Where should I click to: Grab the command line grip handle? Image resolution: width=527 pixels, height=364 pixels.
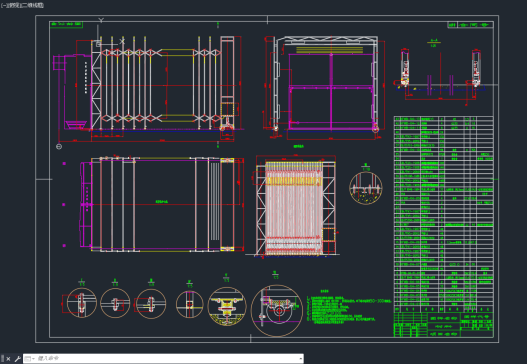tap(3, 359)
